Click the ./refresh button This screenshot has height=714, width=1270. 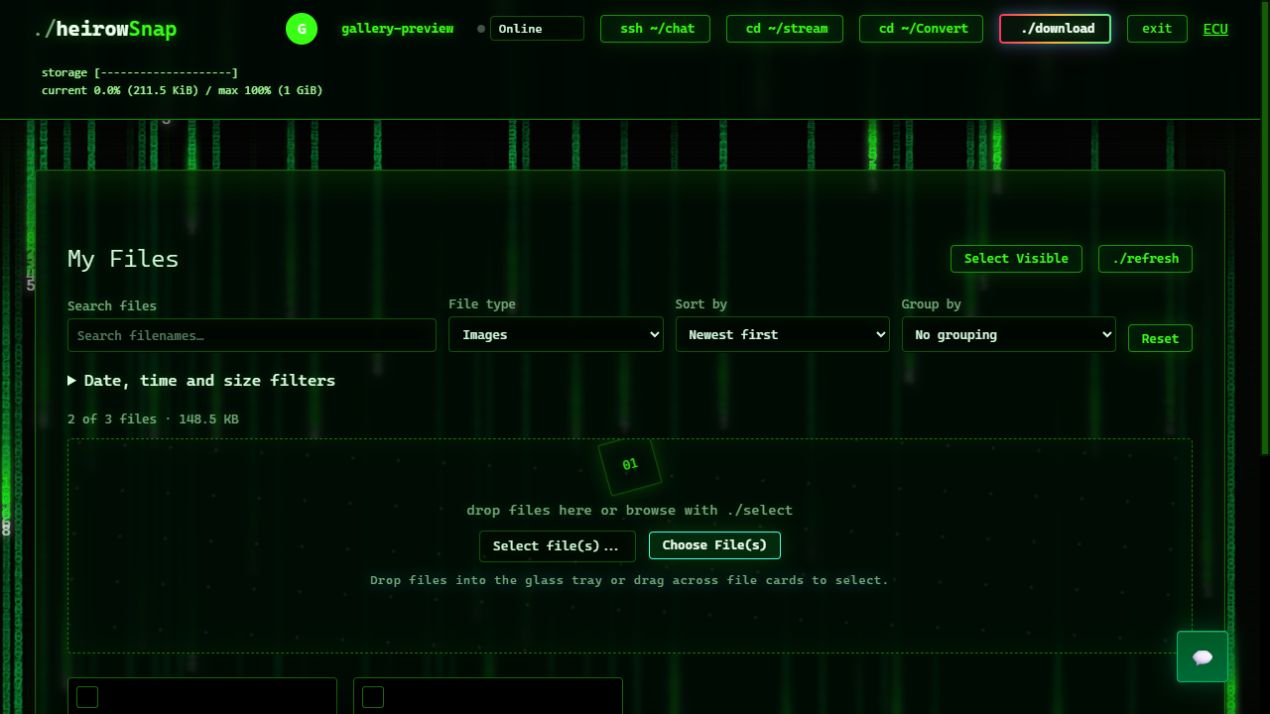coord(1145,259)
